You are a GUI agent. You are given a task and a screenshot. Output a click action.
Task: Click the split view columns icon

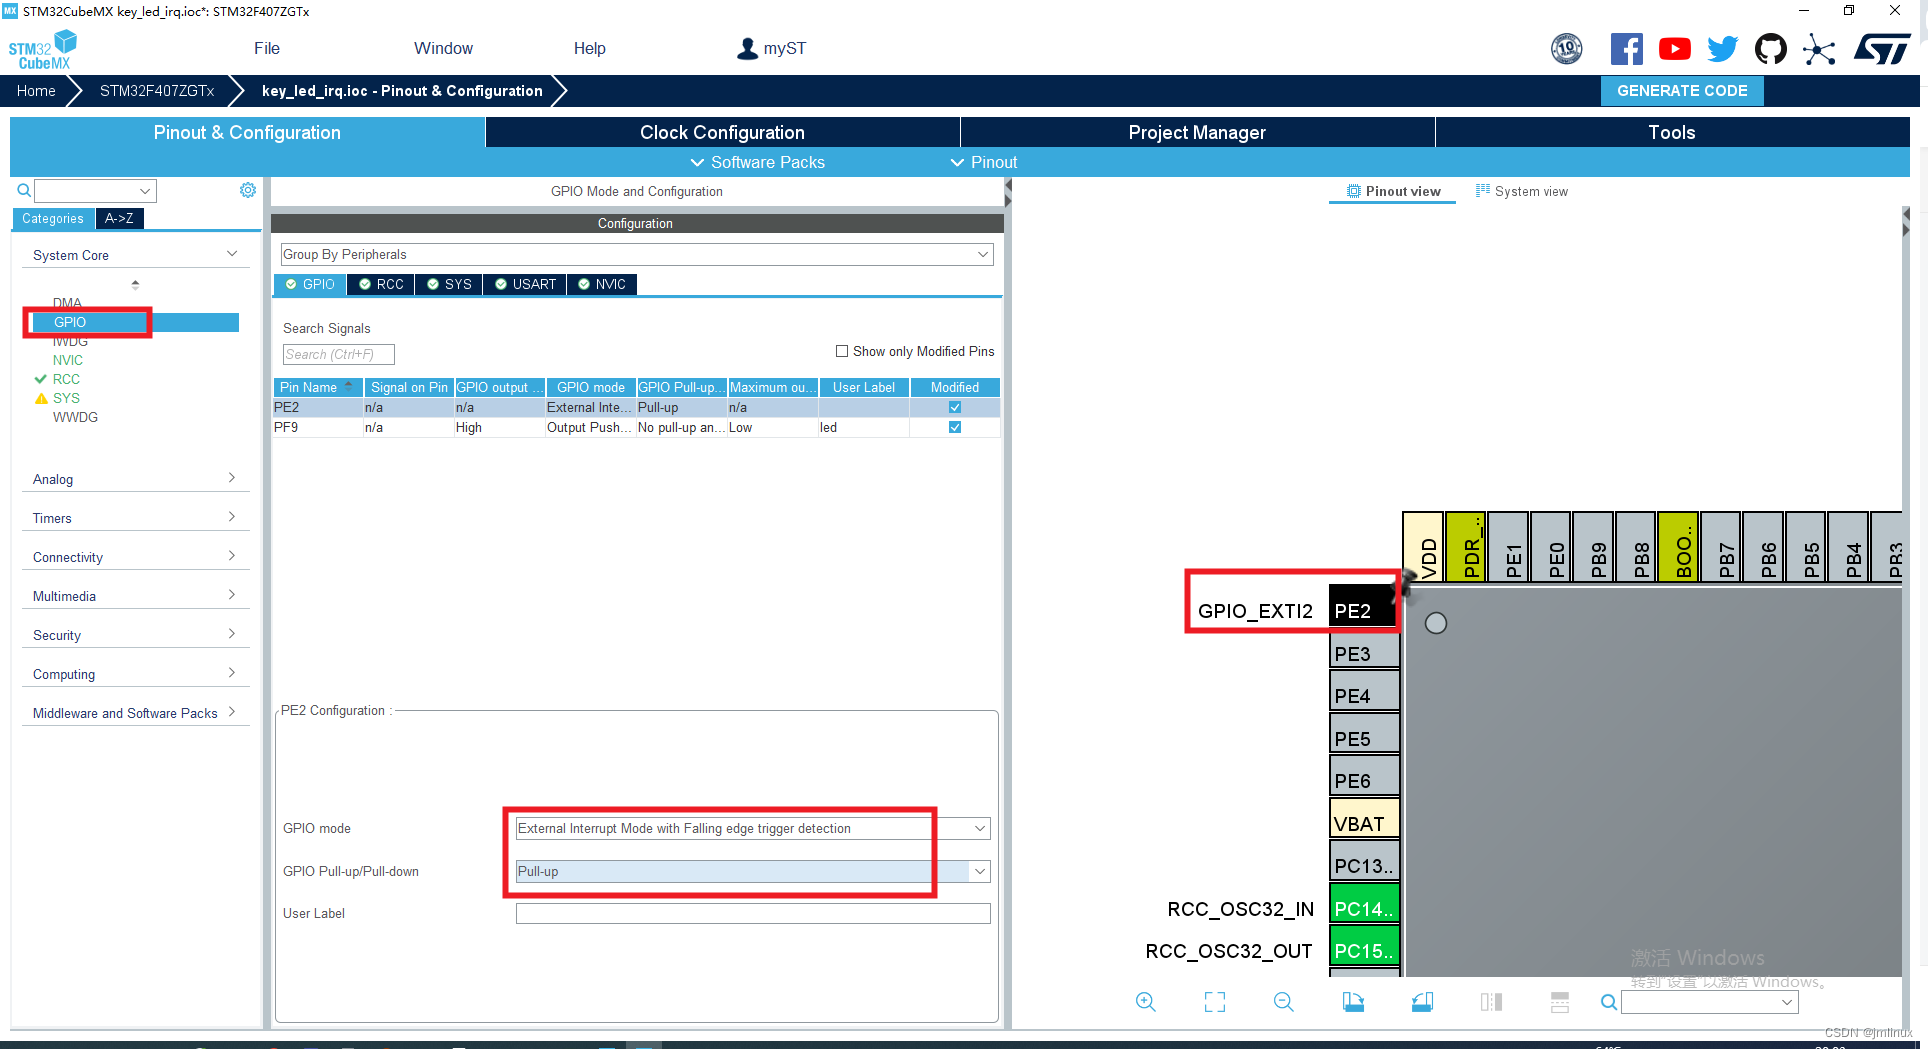coord(1491,1002)
